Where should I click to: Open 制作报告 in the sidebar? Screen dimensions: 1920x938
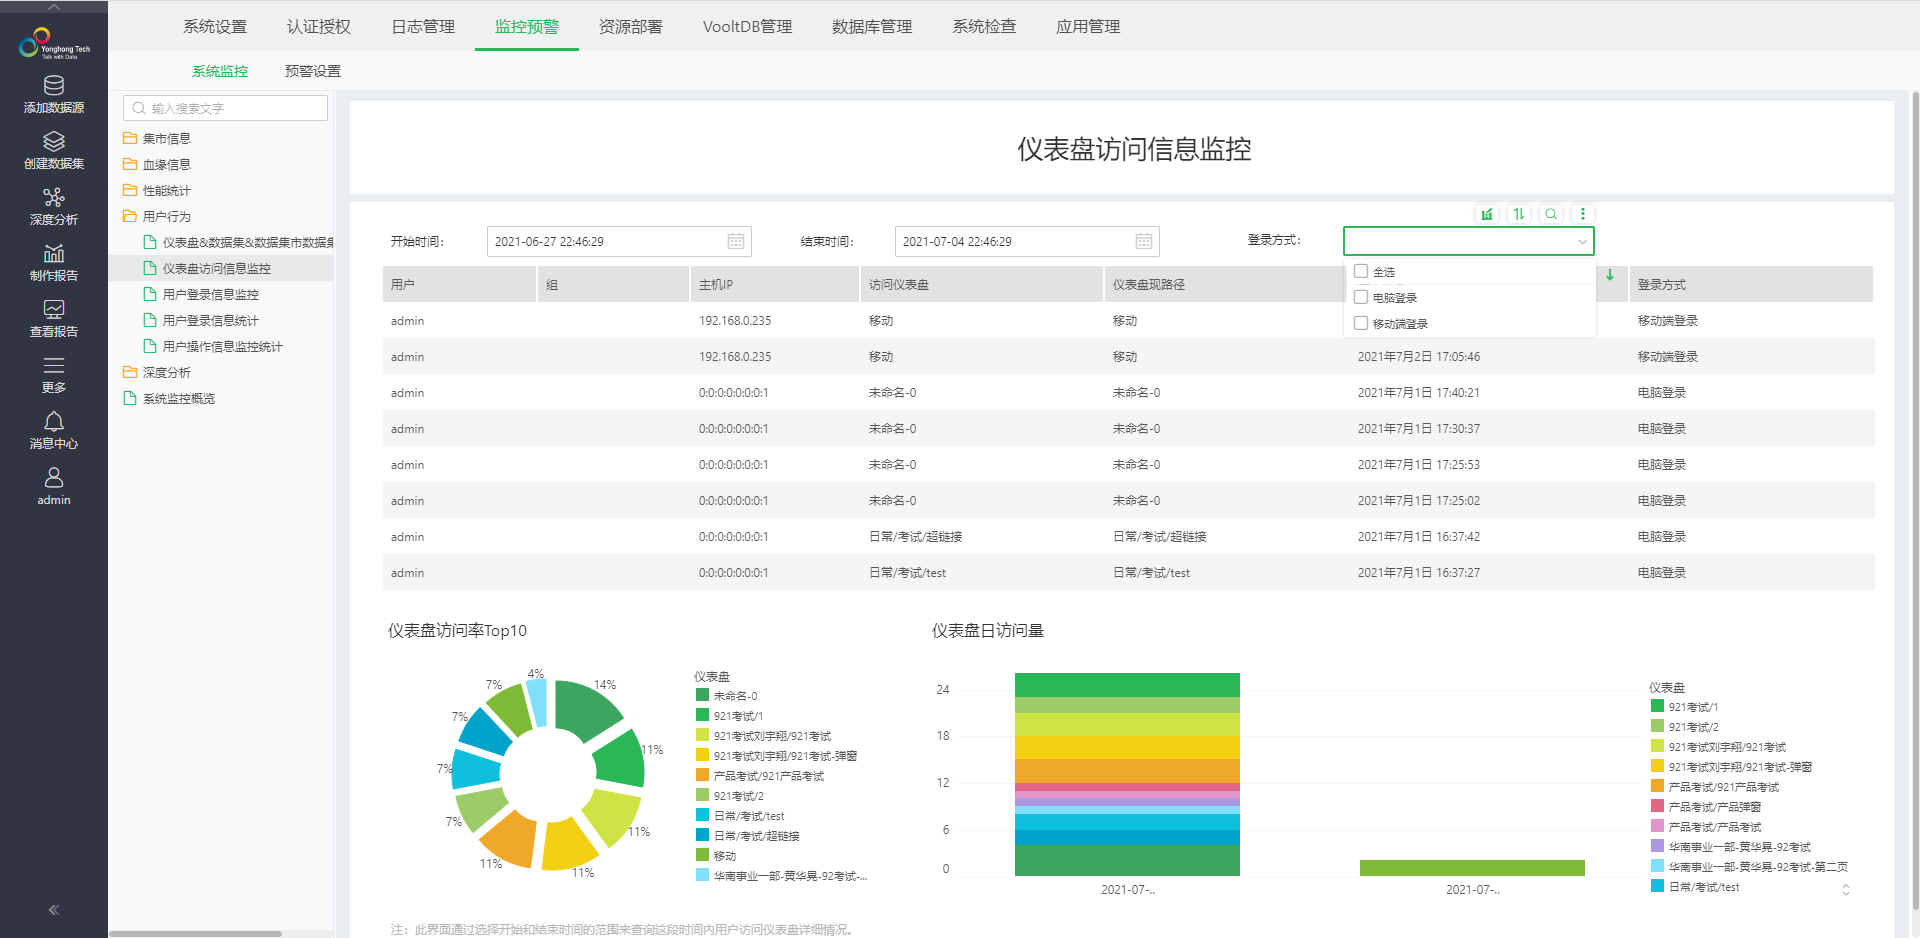[54, 263]
